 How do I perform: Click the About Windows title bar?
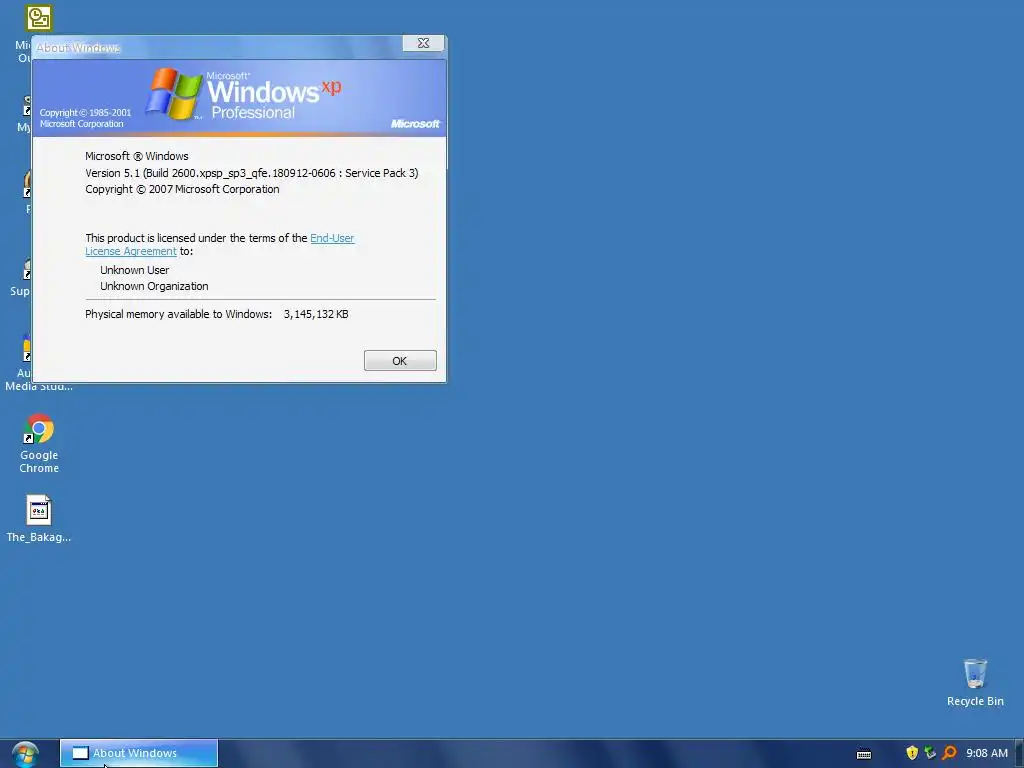pyautogui.click(x=216, y=47)
